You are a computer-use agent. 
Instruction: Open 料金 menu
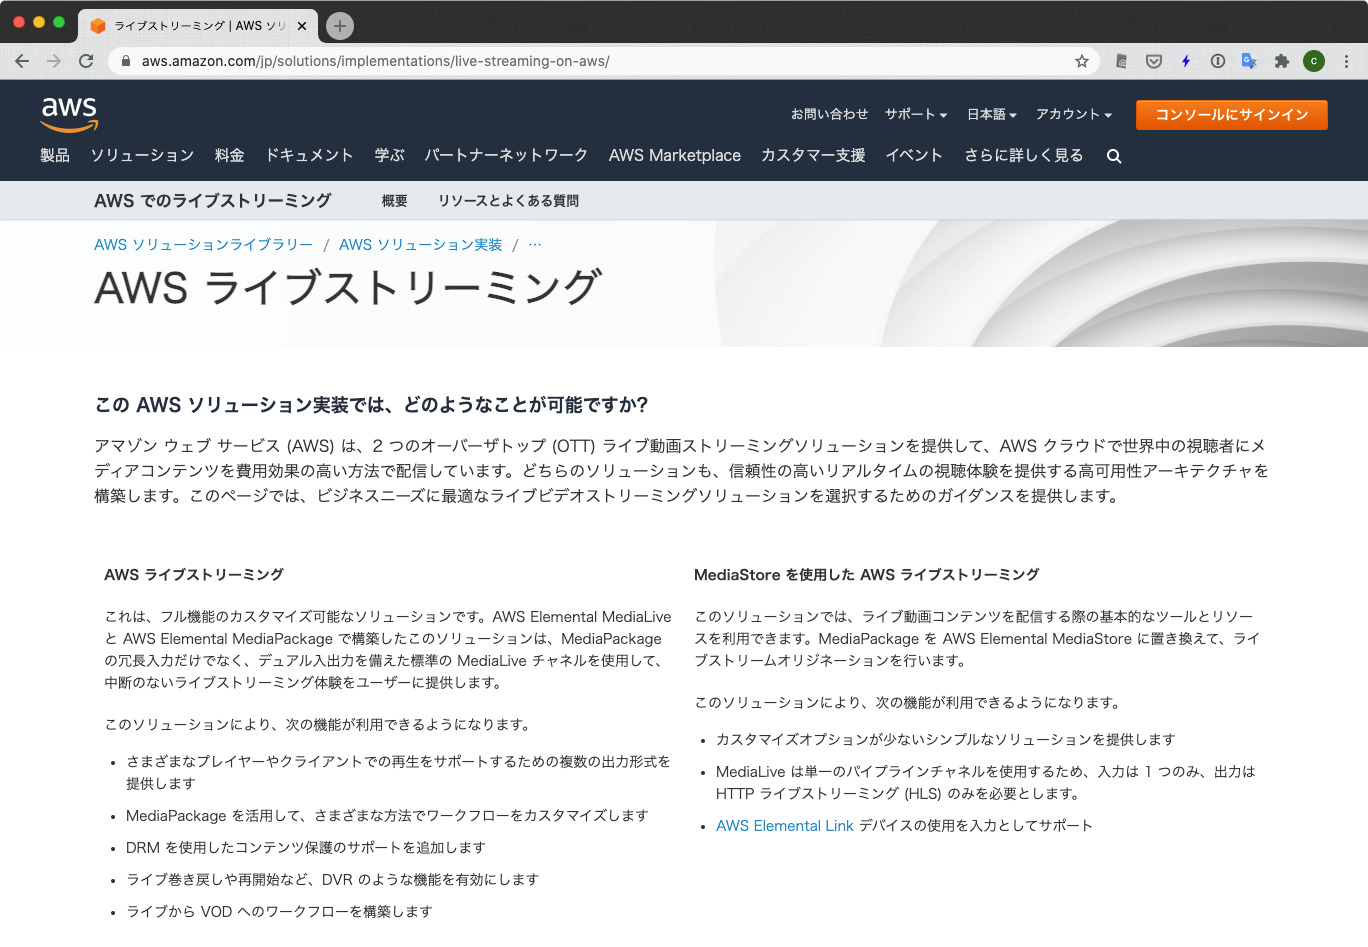[x=230, y=155]
